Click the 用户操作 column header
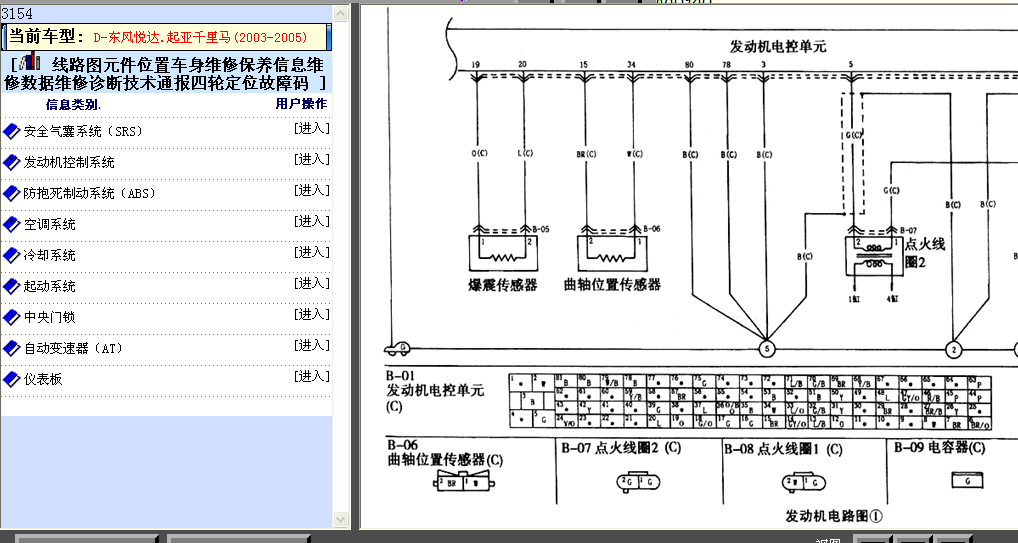Viewport: 1018px width, 543px height. 301,104
